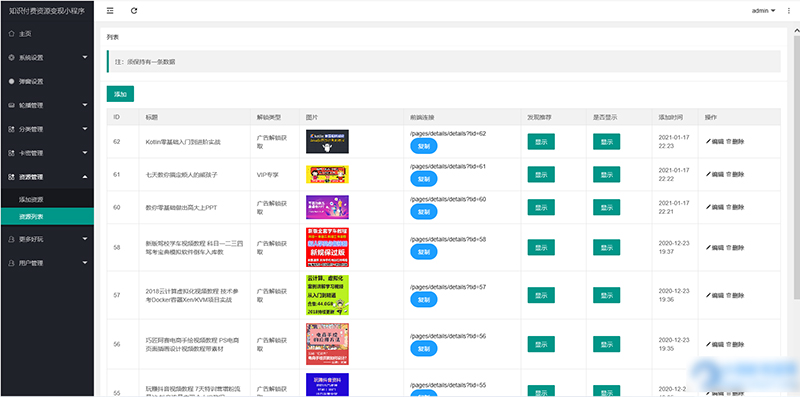Click the green 添加 button
The width and height of the screenshot is (800, 397).
coord(120,94)
